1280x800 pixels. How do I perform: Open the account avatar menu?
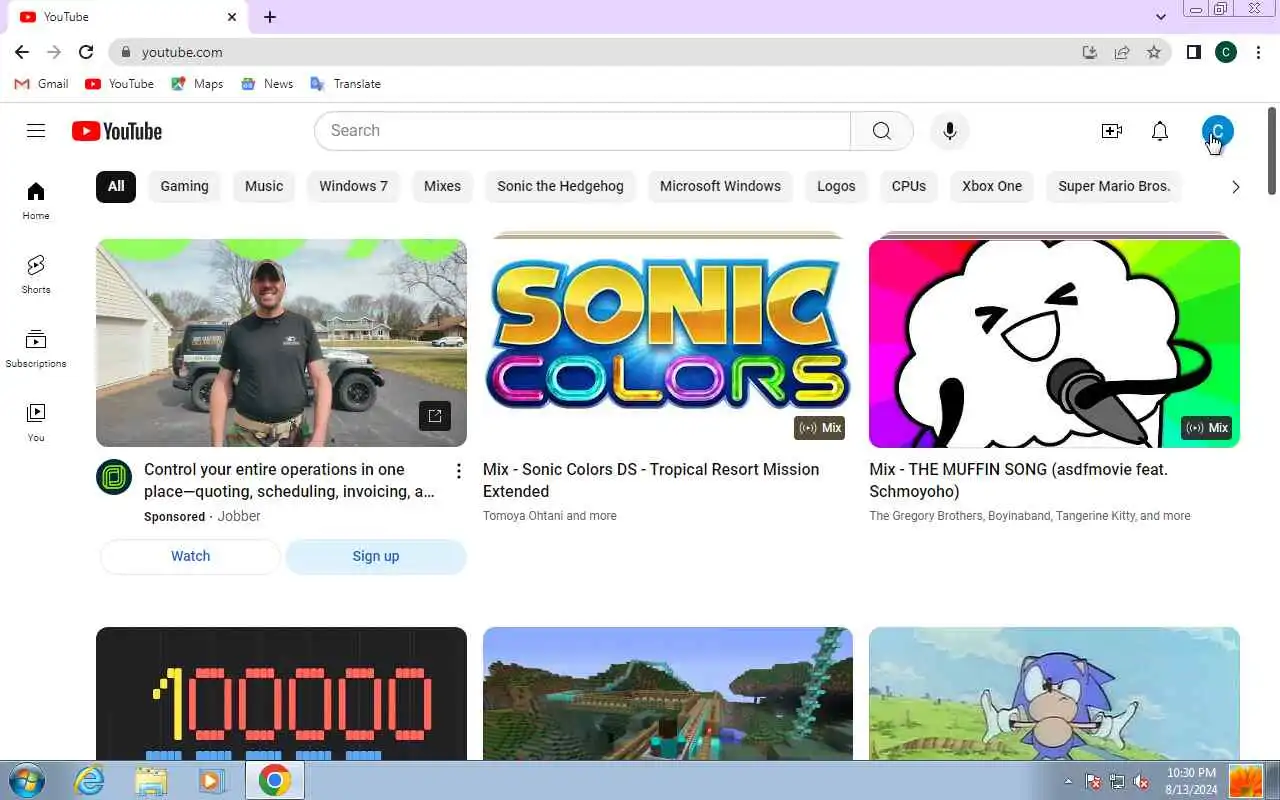point(1217,131)
